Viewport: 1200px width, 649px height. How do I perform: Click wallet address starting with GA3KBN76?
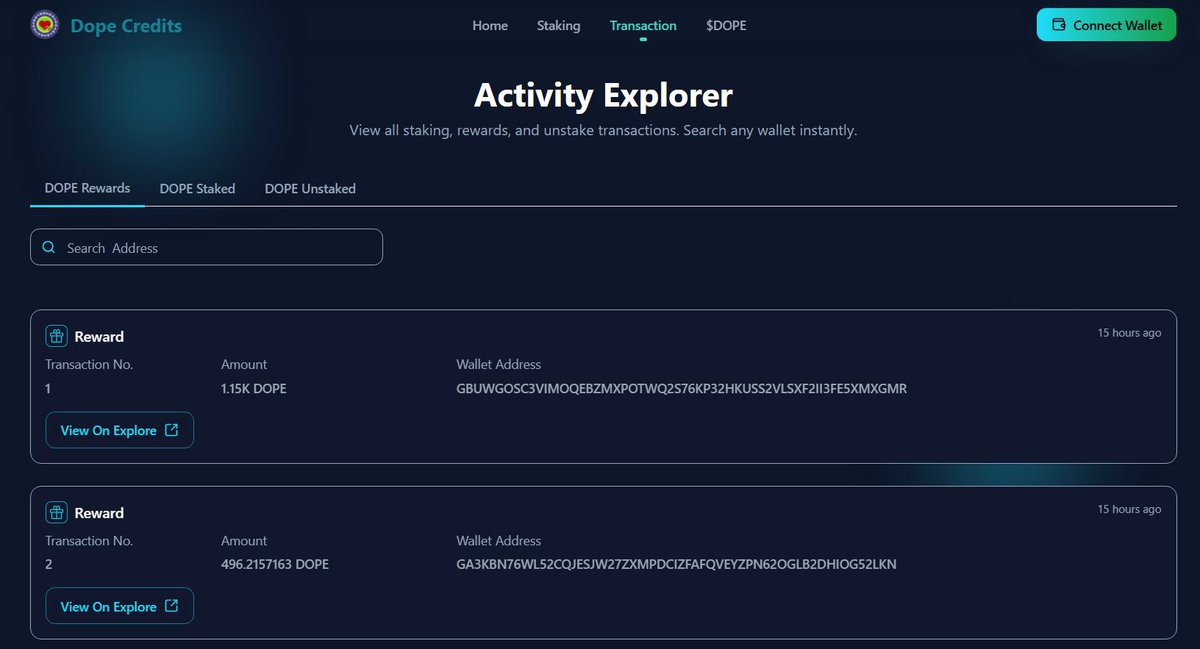[676, 564]
